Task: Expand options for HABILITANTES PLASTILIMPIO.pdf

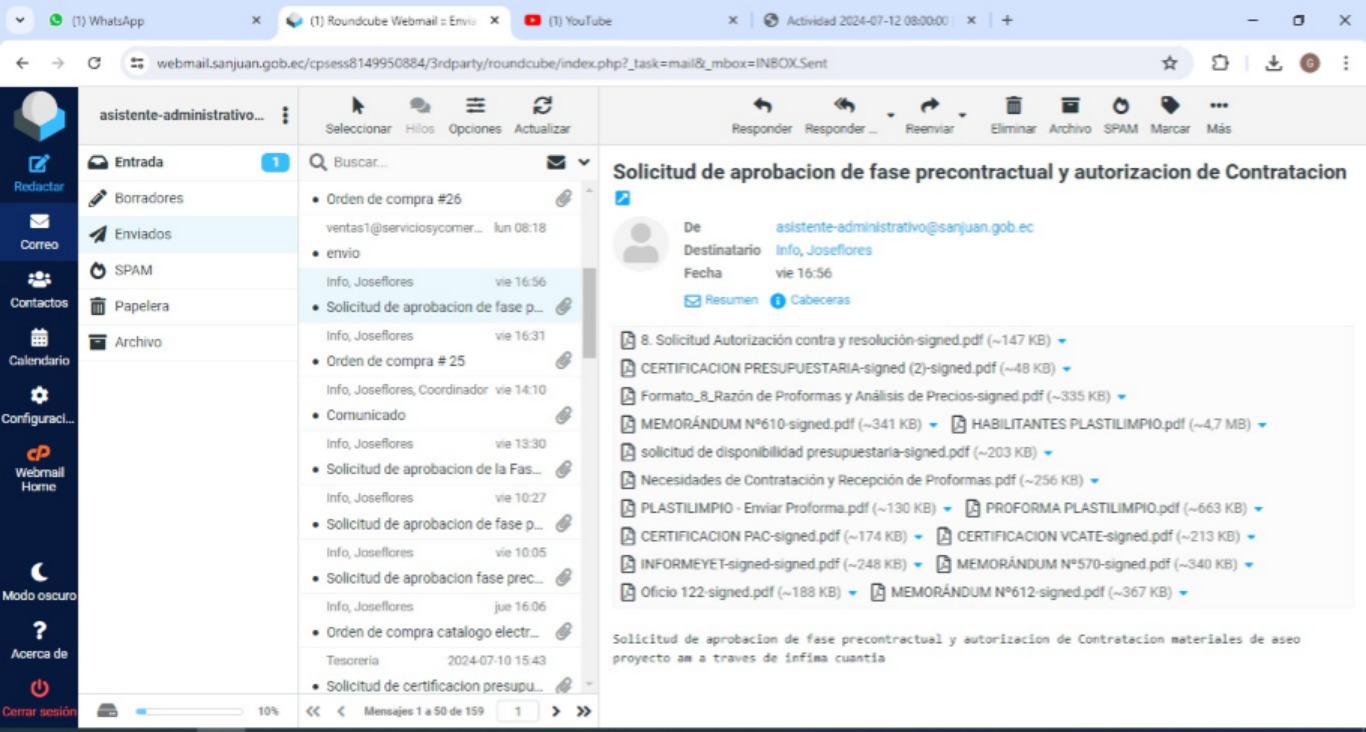Action: (x=1262, y=425)
